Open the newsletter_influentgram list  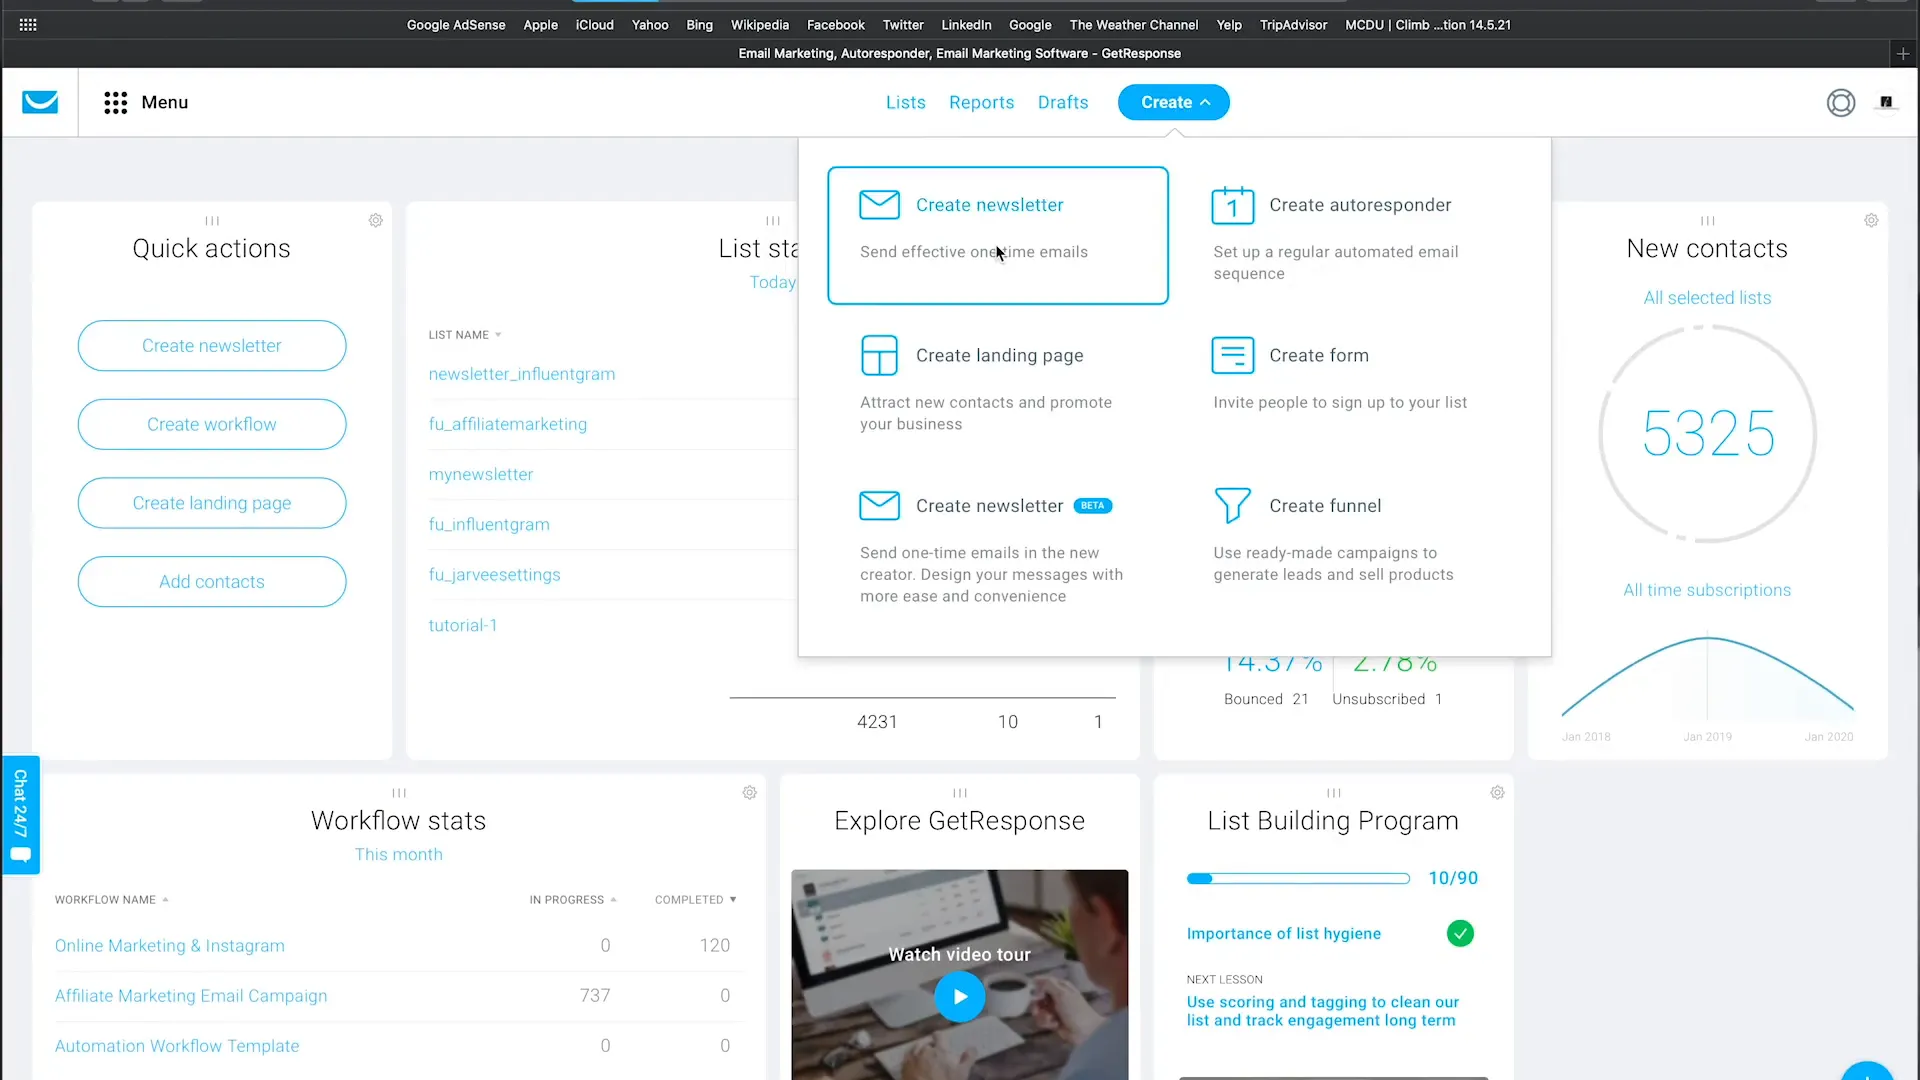coord(522,374)
